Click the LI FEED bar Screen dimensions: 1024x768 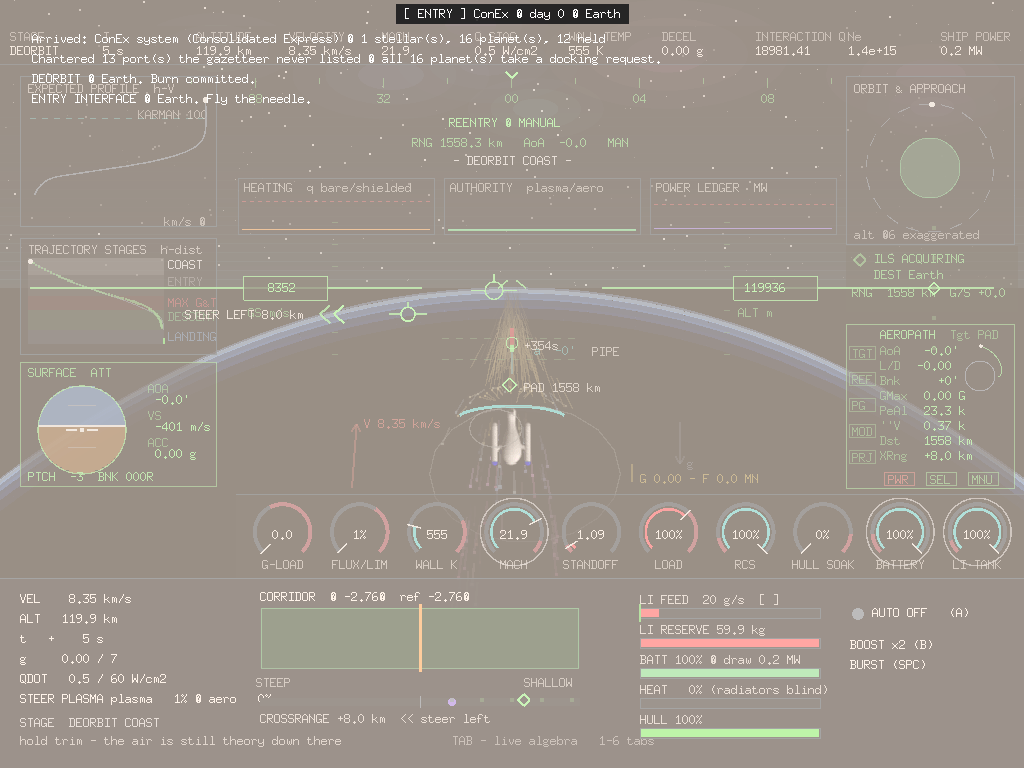click(729, 613)
